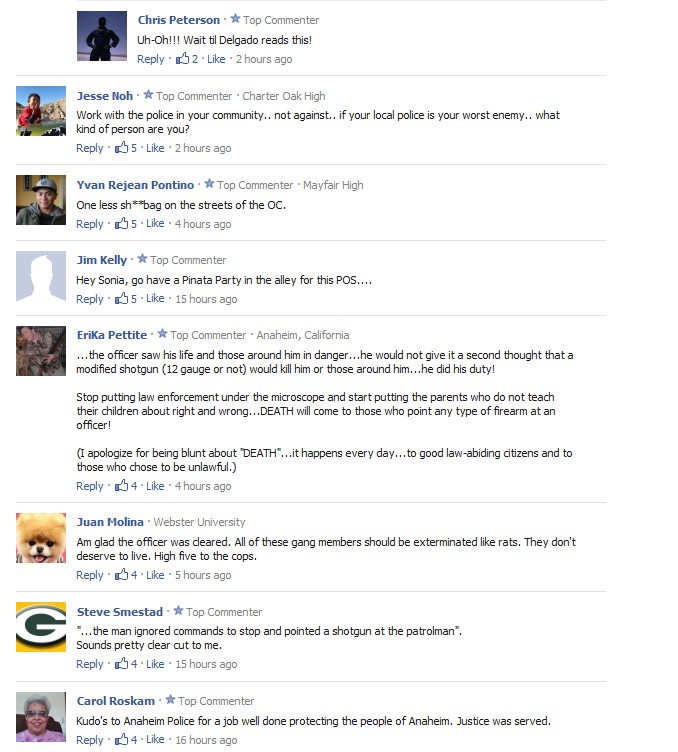
Task: Open the Green Bay Packers logo avatar
Action: tap(41, 627)
